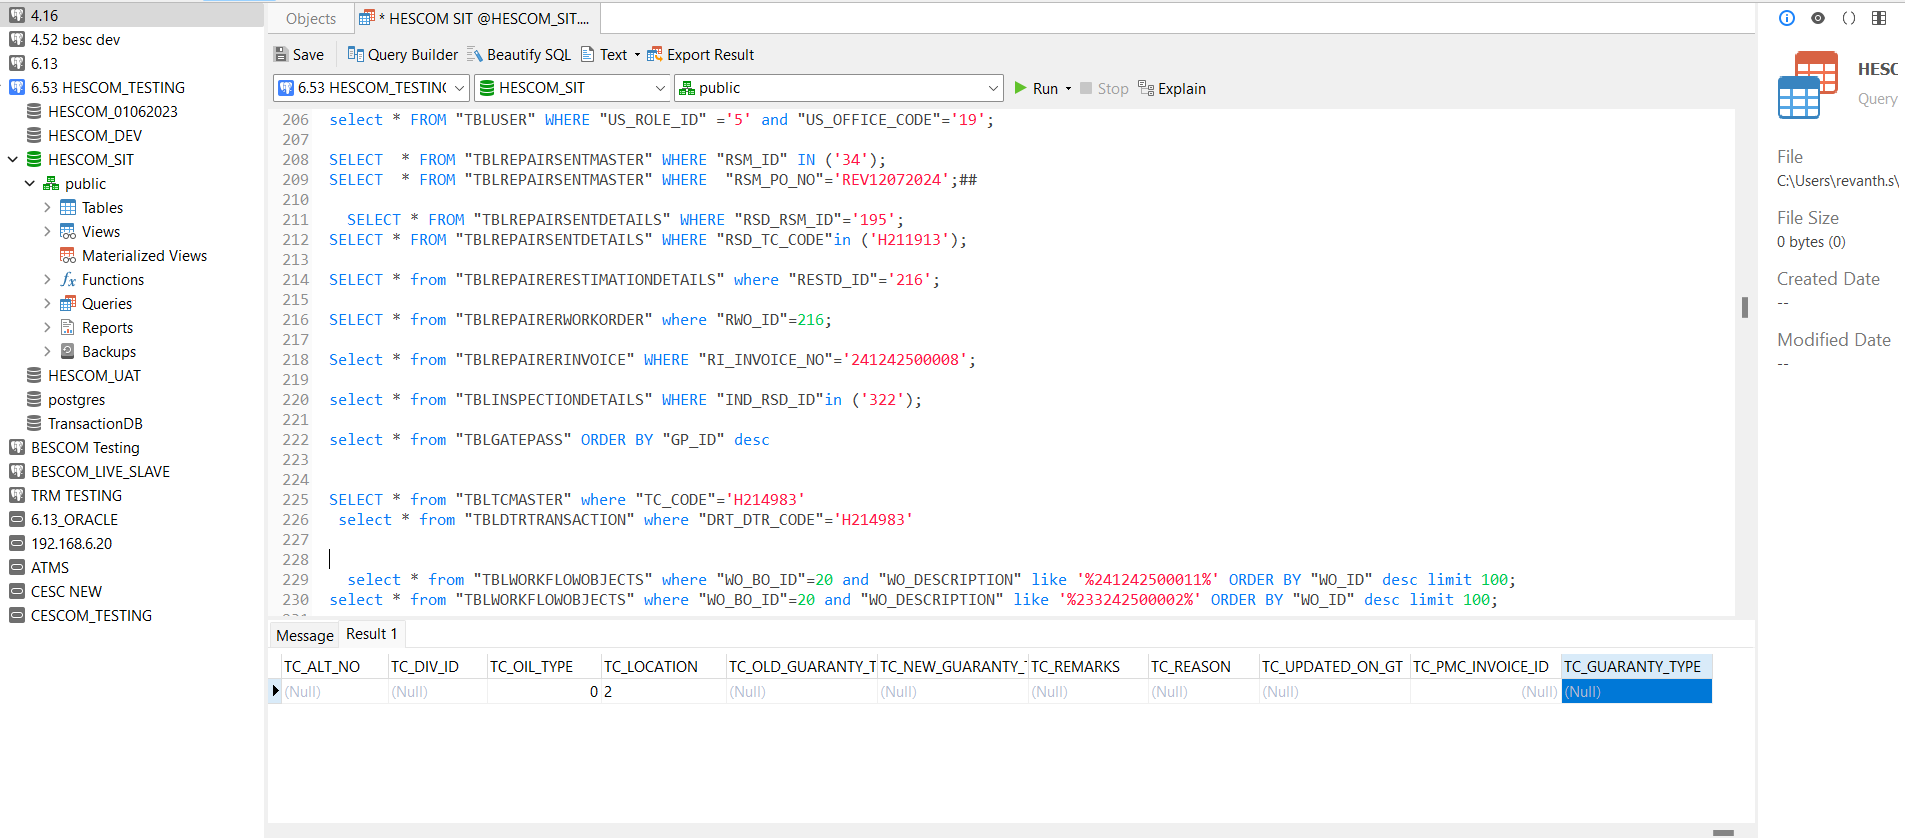This screenshot has height=838, width=1905.
Task: Click the postgres database icon
Action: coord(34,399)
